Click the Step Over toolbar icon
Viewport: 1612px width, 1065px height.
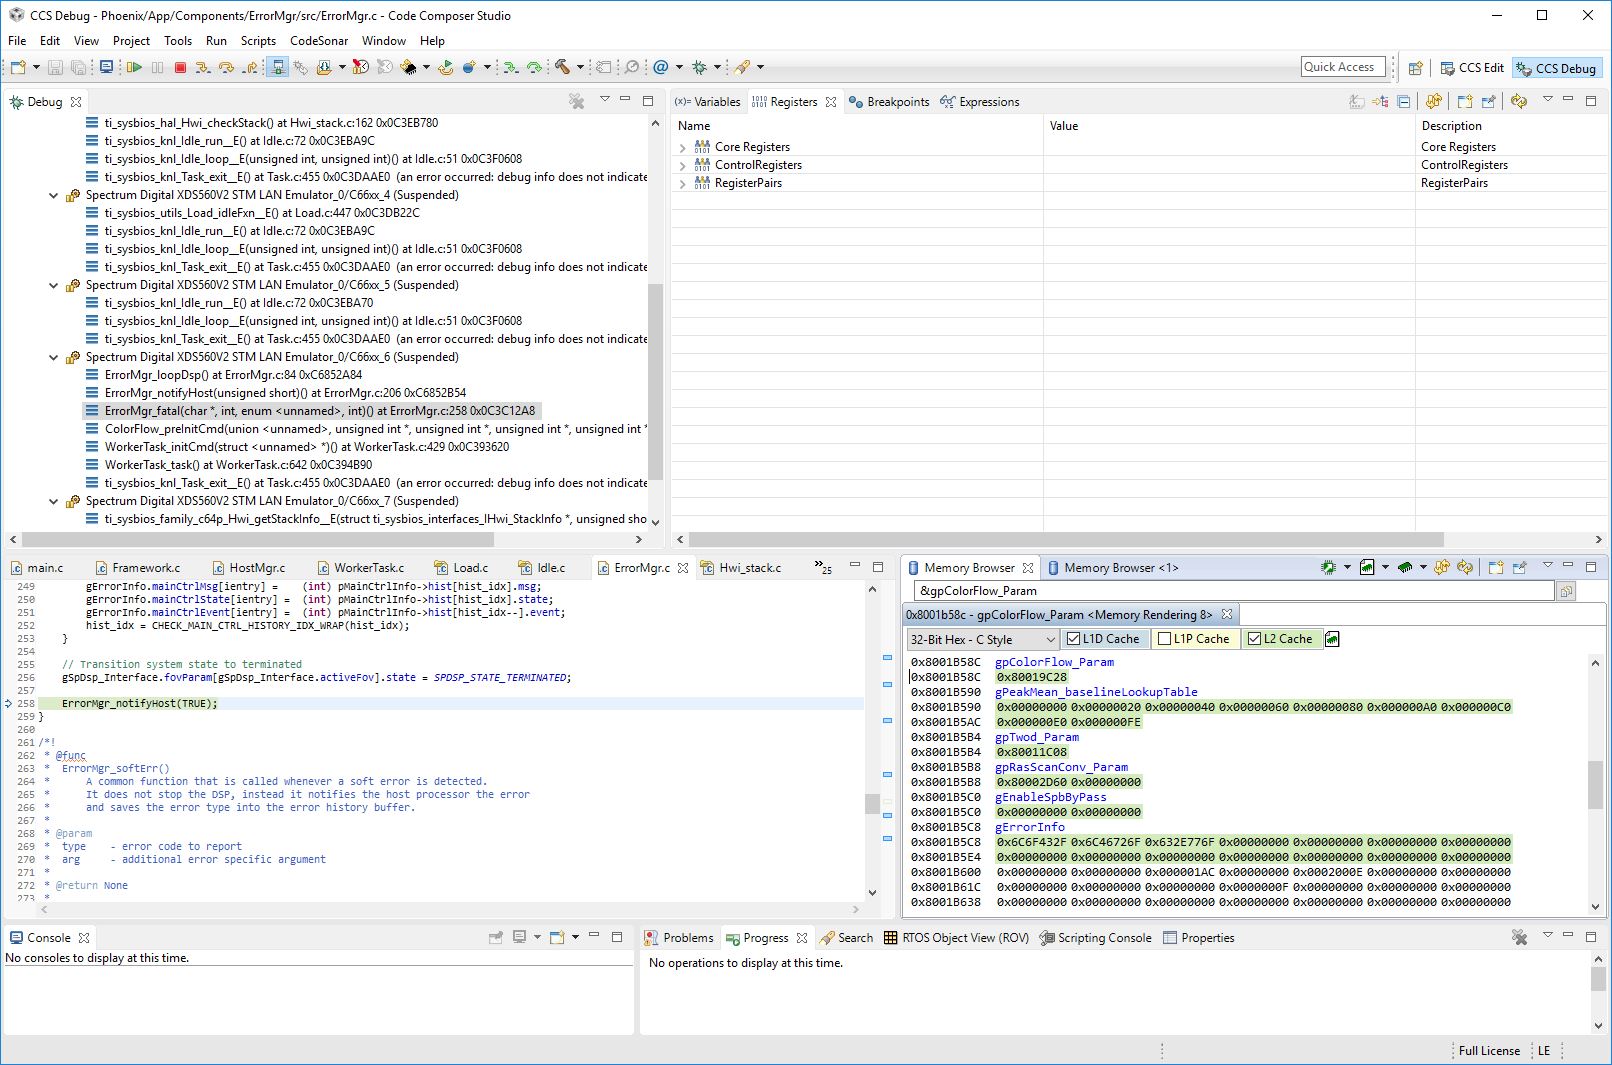(x=226, y=67)
